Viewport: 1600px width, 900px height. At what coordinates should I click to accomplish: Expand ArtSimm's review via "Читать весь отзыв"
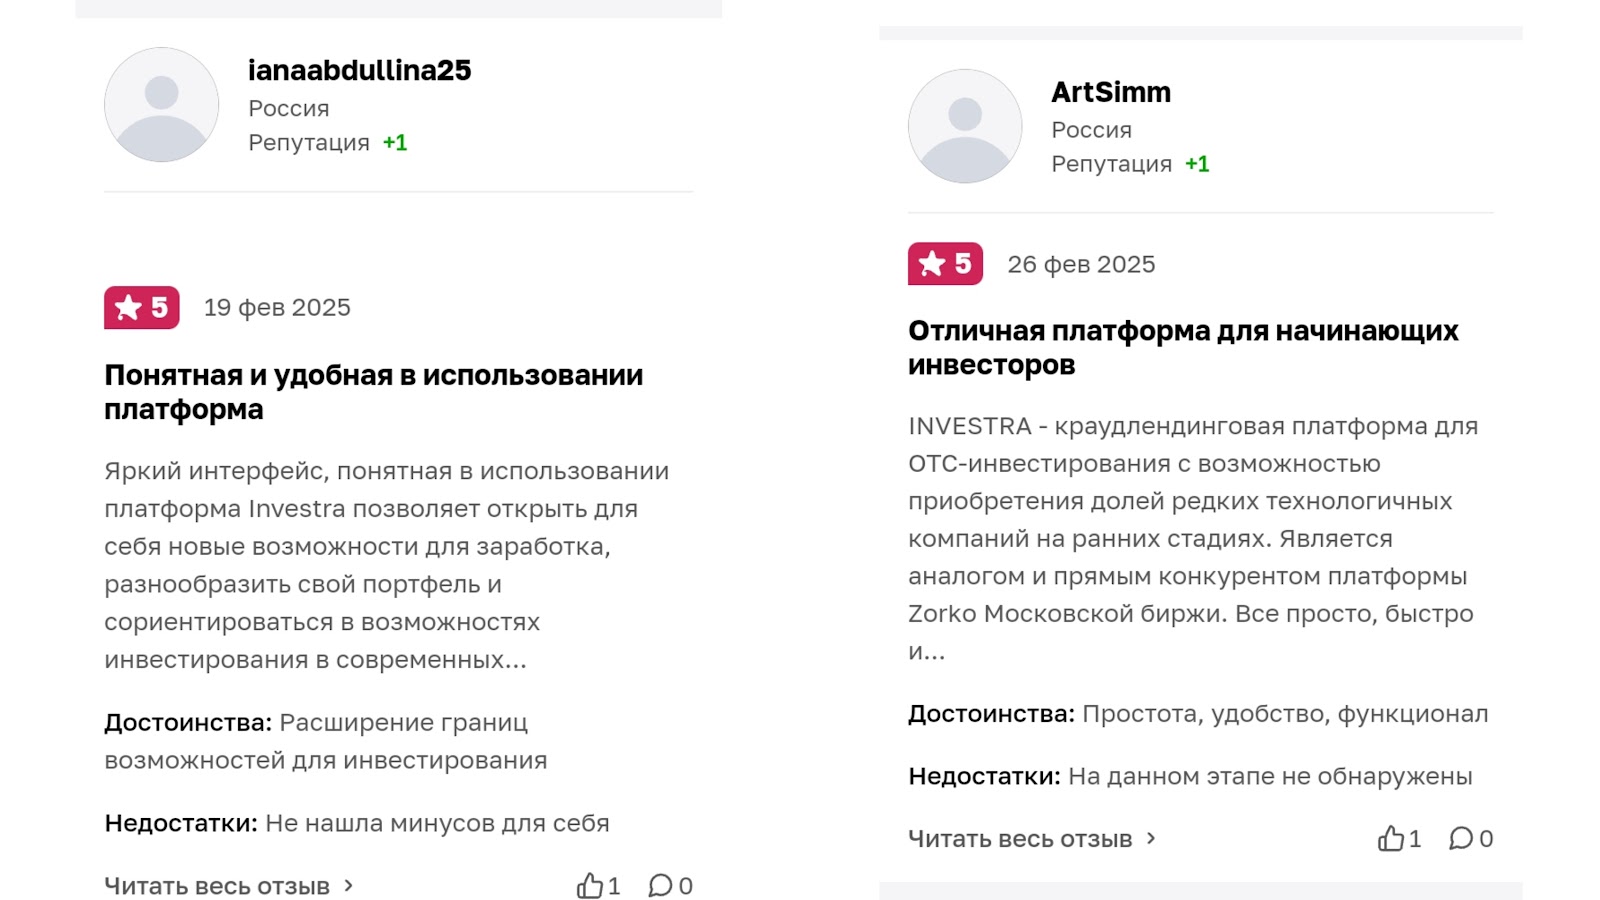(x=1020, y=839)
